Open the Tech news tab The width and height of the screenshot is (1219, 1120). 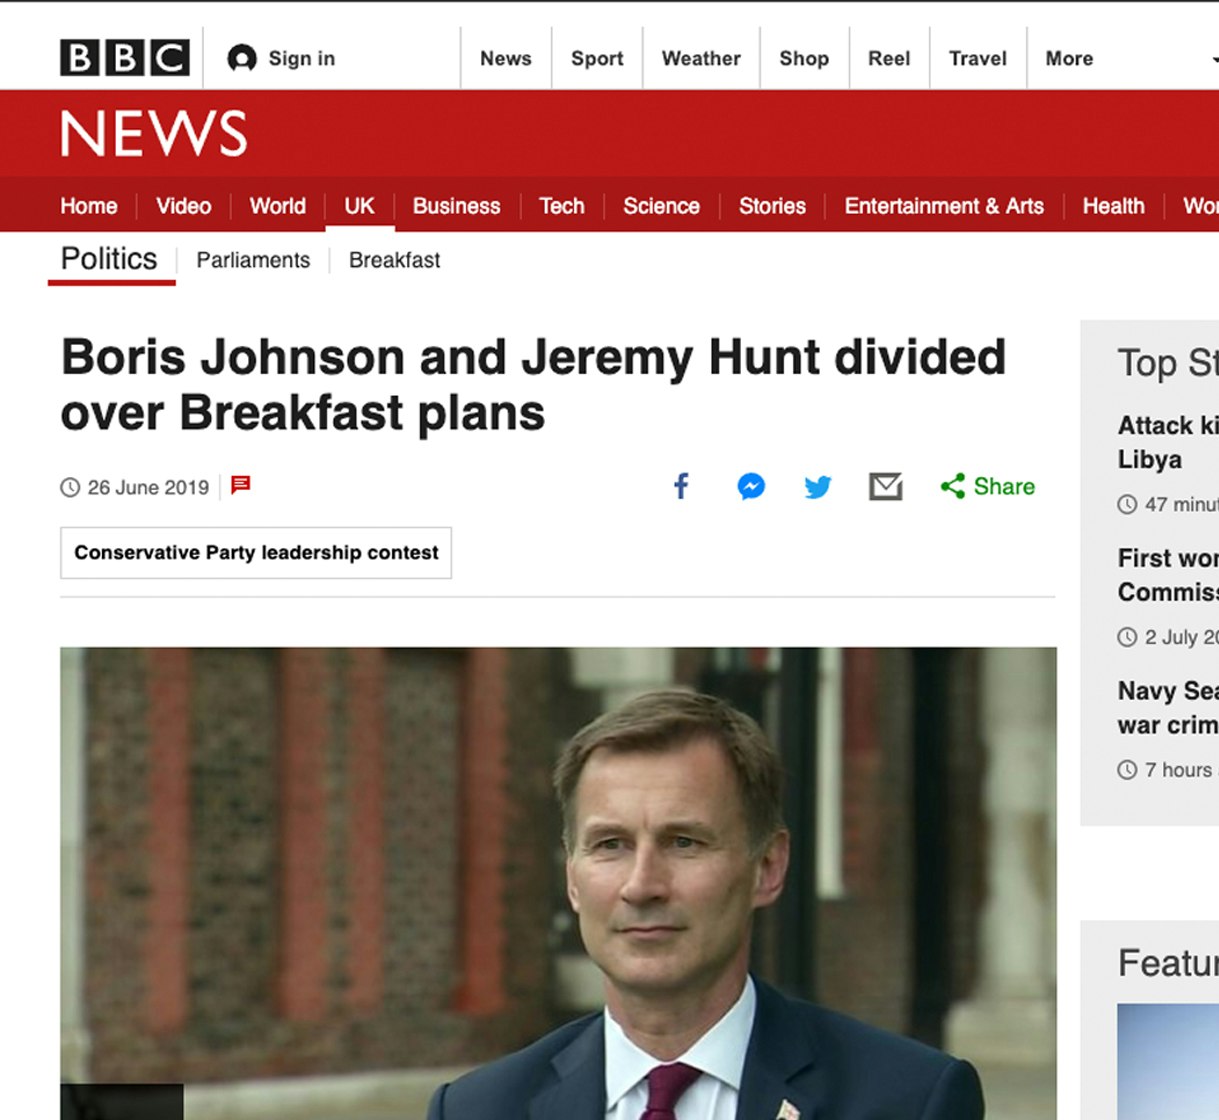(x=561, y=206)
